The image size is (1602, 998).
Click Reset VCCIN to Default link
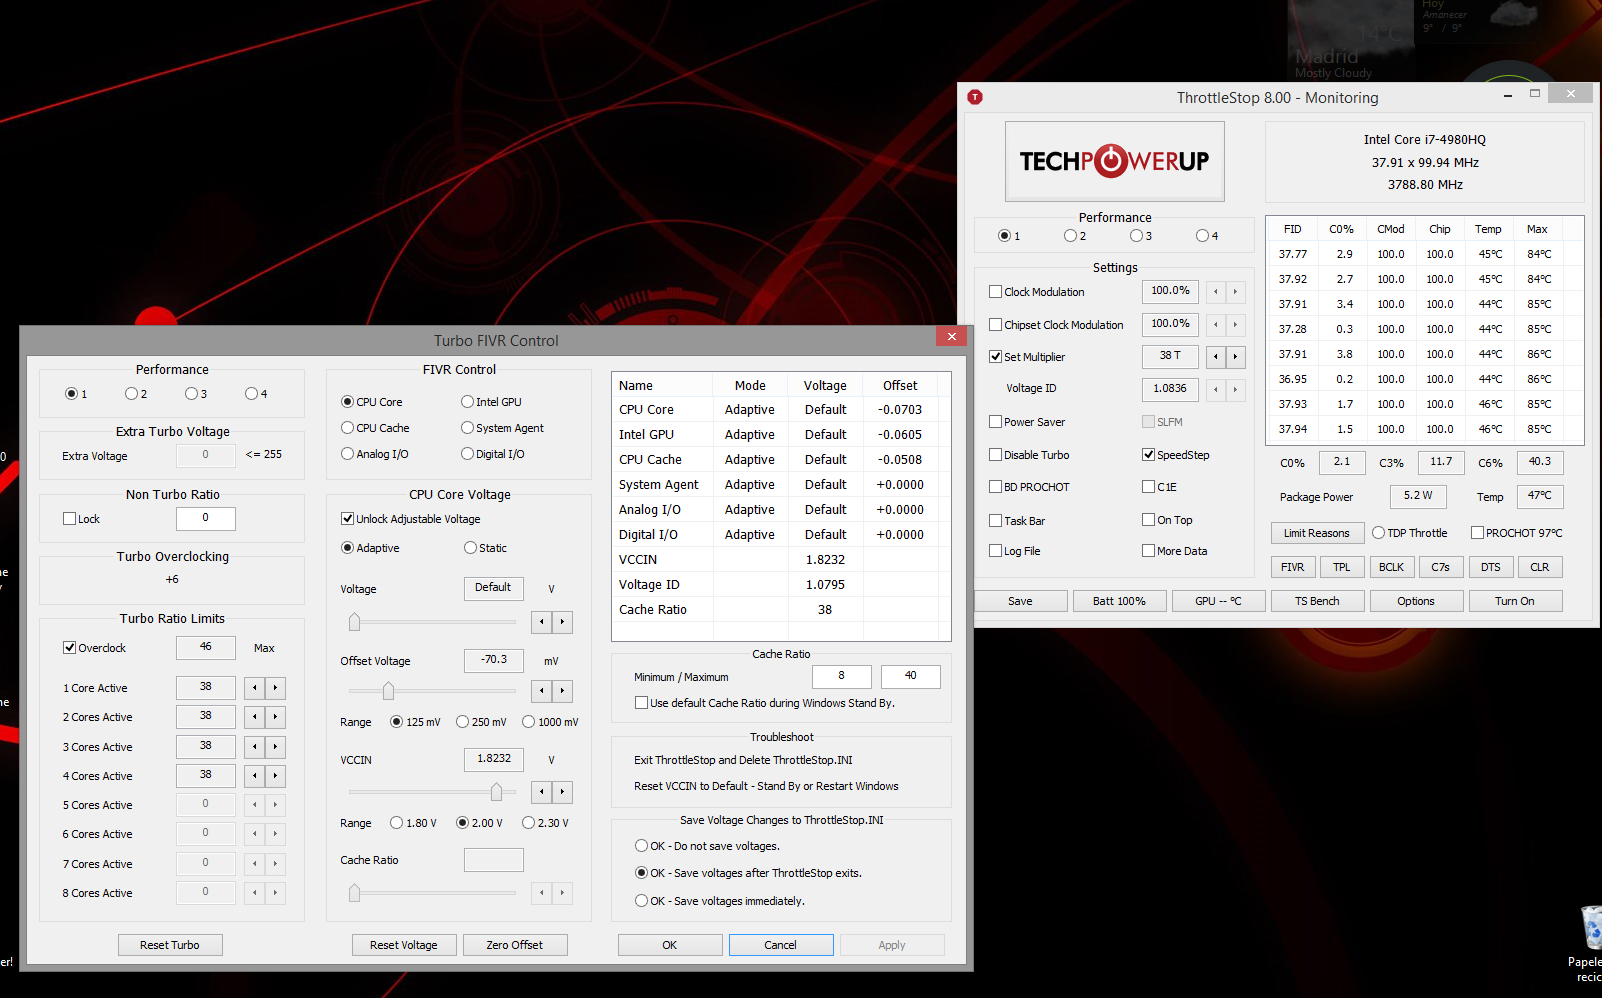[x=766, y=786]
